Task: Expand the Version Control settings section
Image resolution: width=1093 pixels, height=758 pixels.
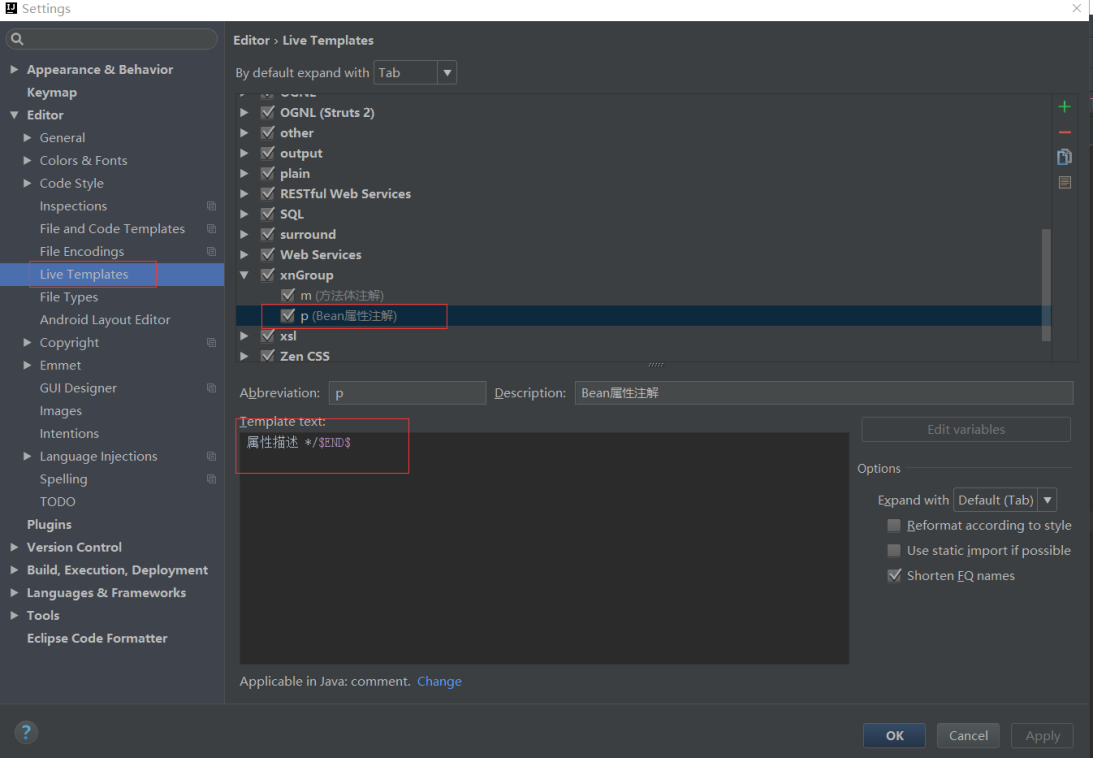Action: (x=14, y=547)
